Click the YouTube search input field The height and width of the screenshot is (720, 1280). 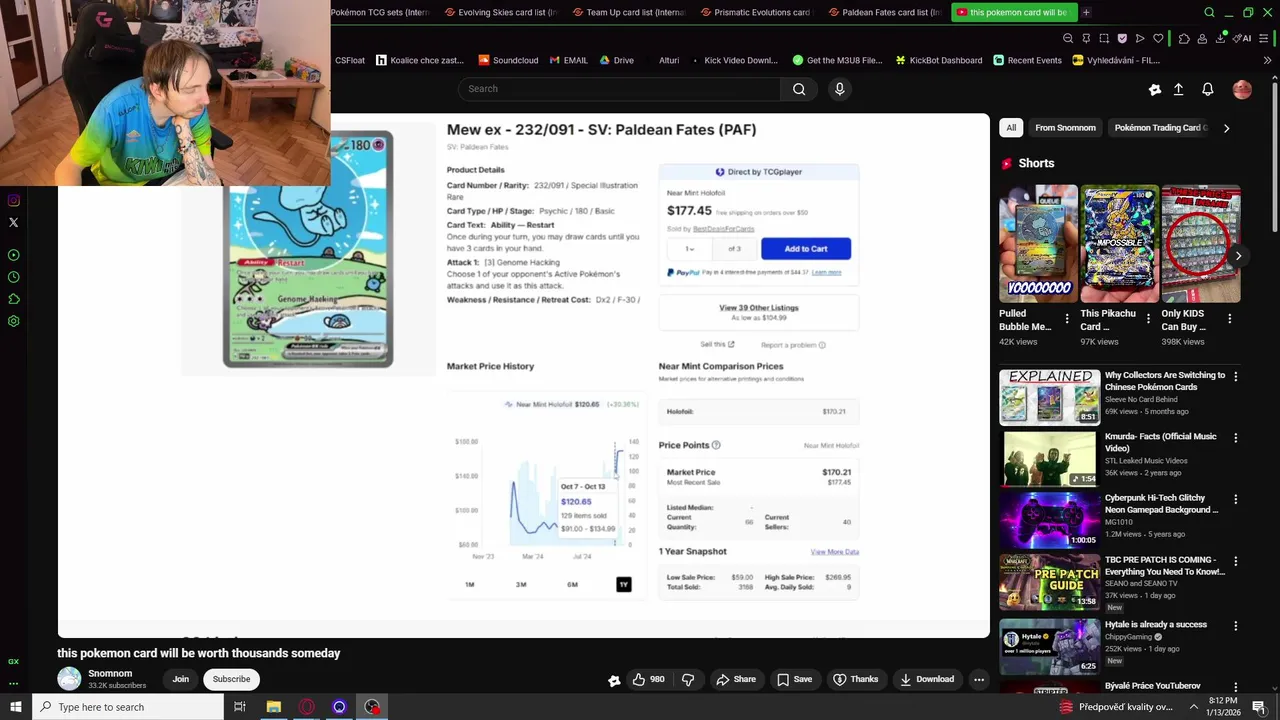pos(619,89)
